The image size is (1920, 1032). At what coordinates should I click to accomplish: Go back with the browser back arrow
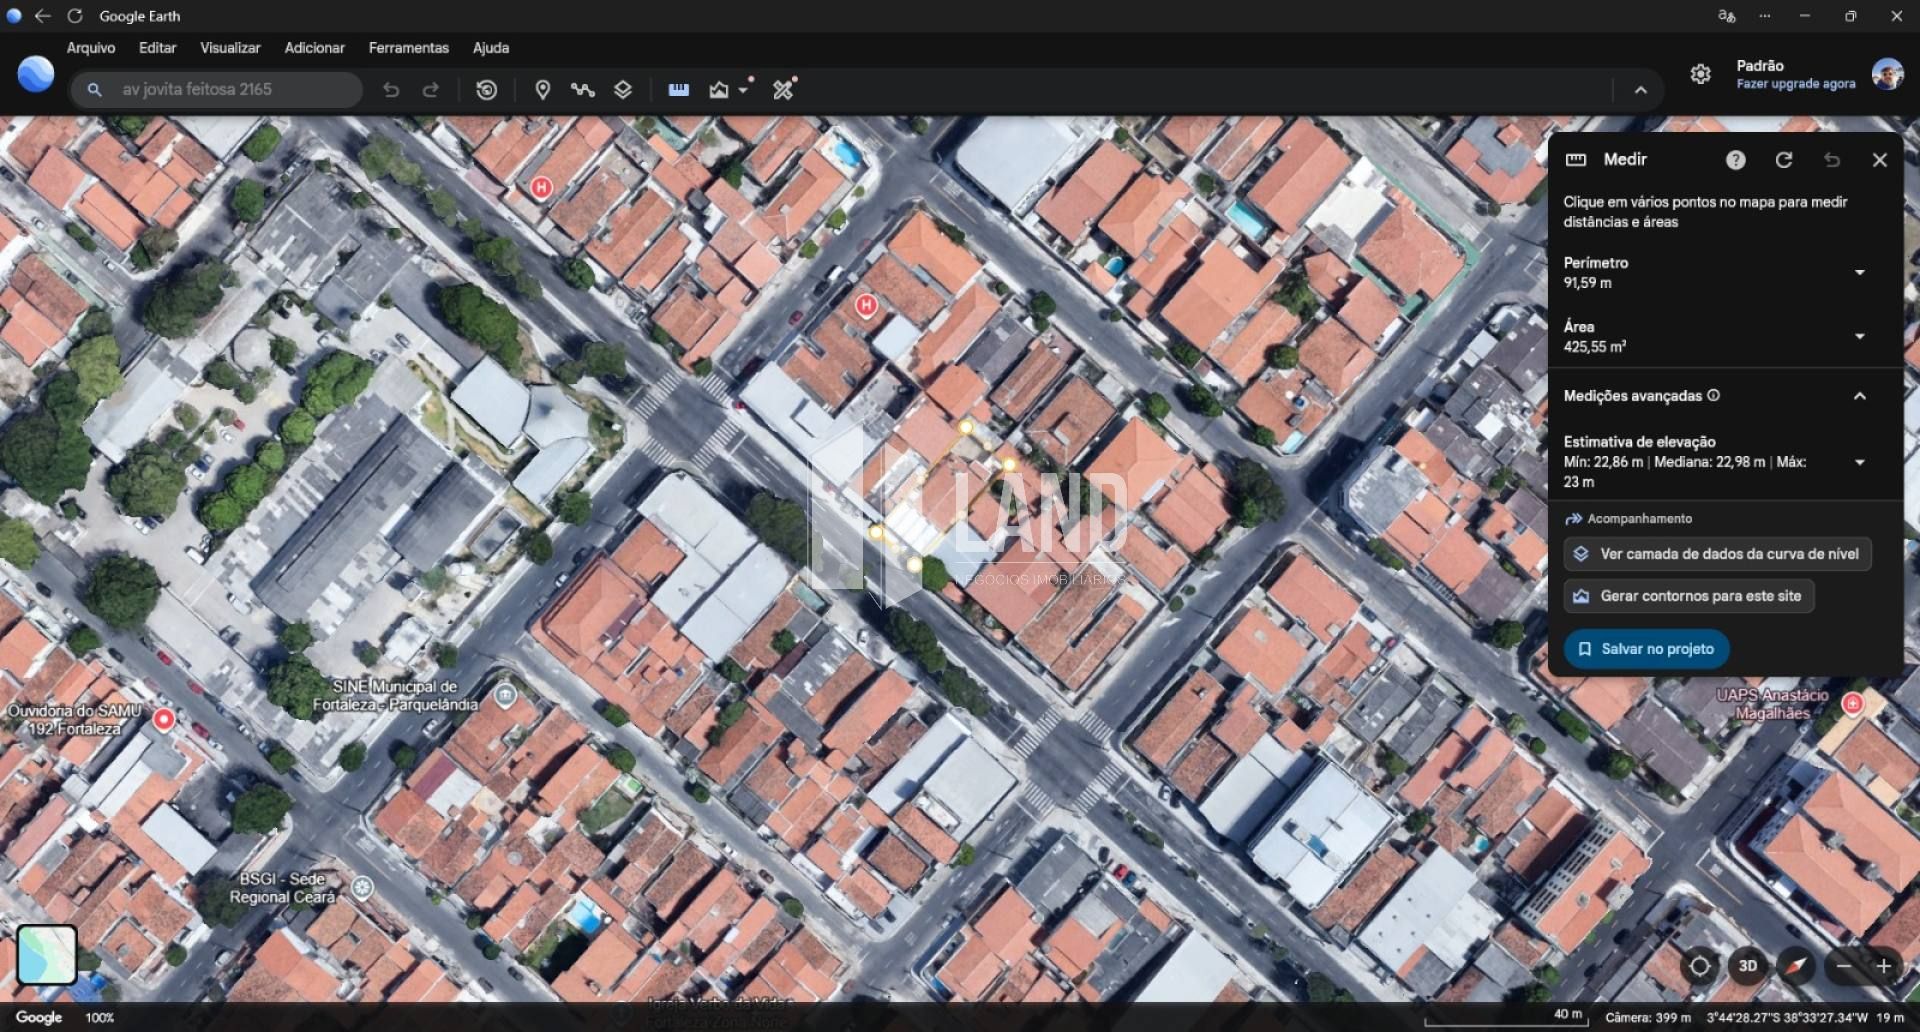click(43, 16)
